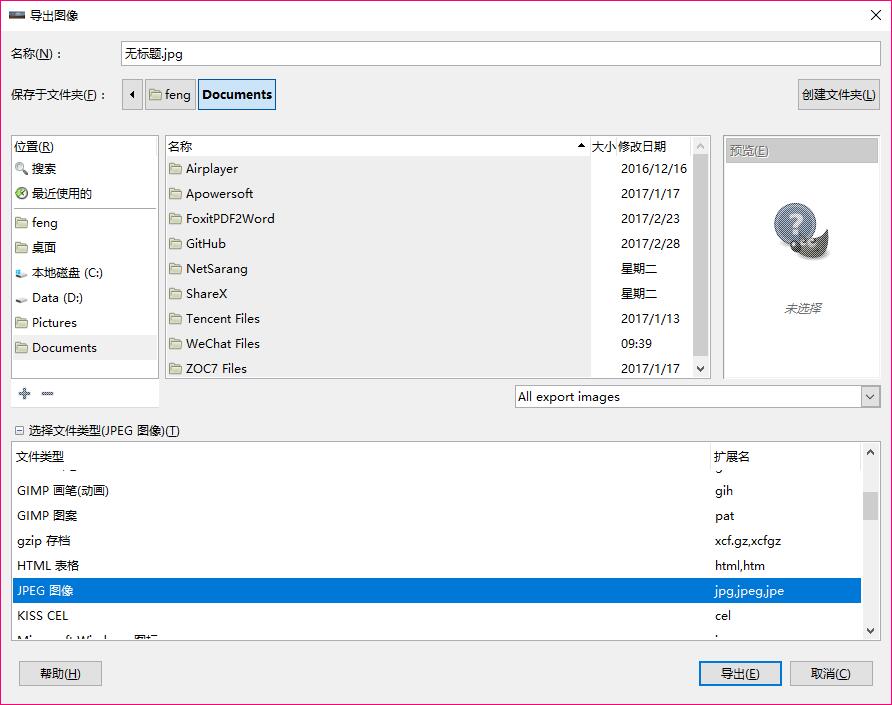Screen dimensions: 892x705
Task: Click the Export (导出) button
Action: tap(740, 674)
